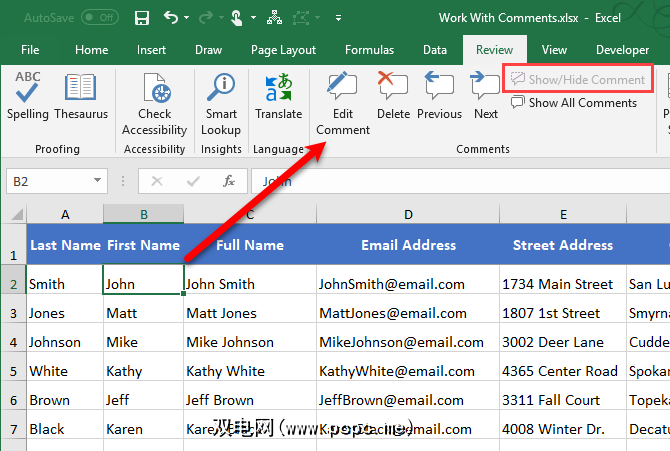670x451 pixels.
Task: Go to the Previous comment
Action: (x=439, y=96)
